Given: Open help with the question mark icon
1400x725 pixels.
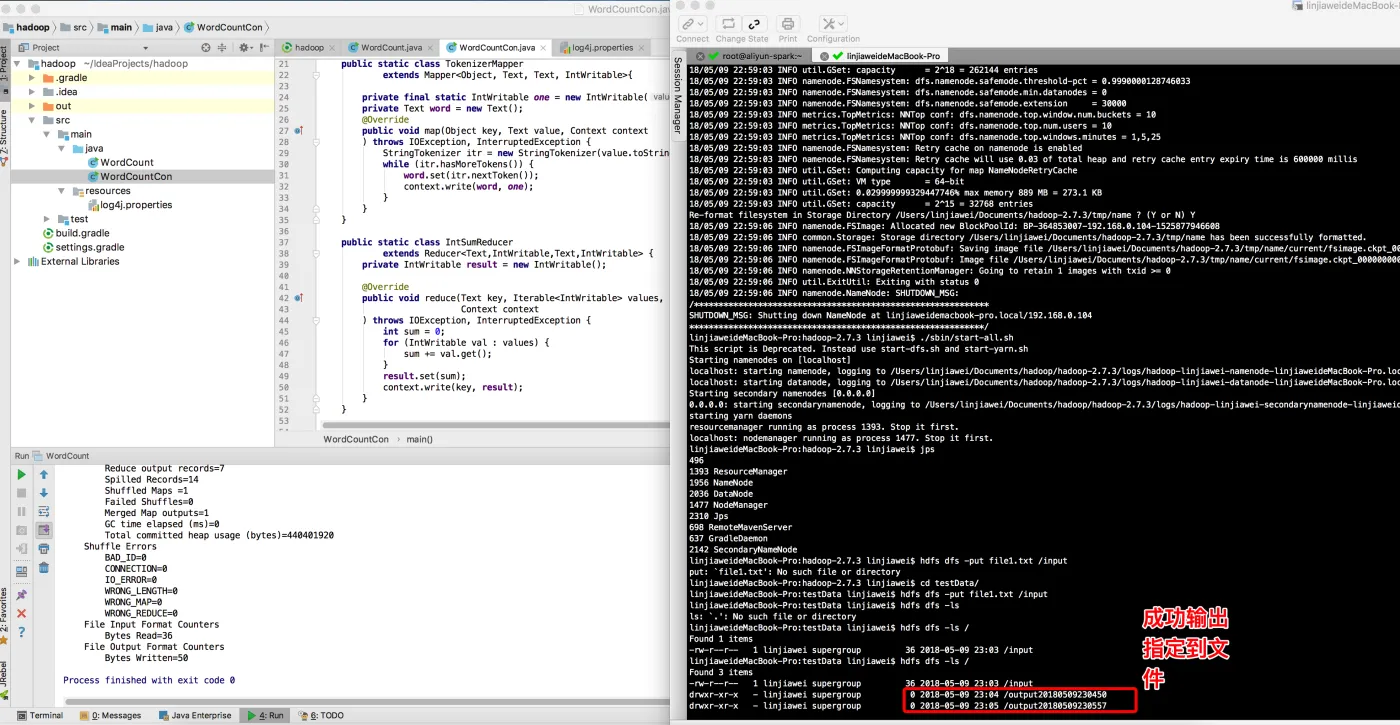Looking at the screenshot, I should 22,632.
